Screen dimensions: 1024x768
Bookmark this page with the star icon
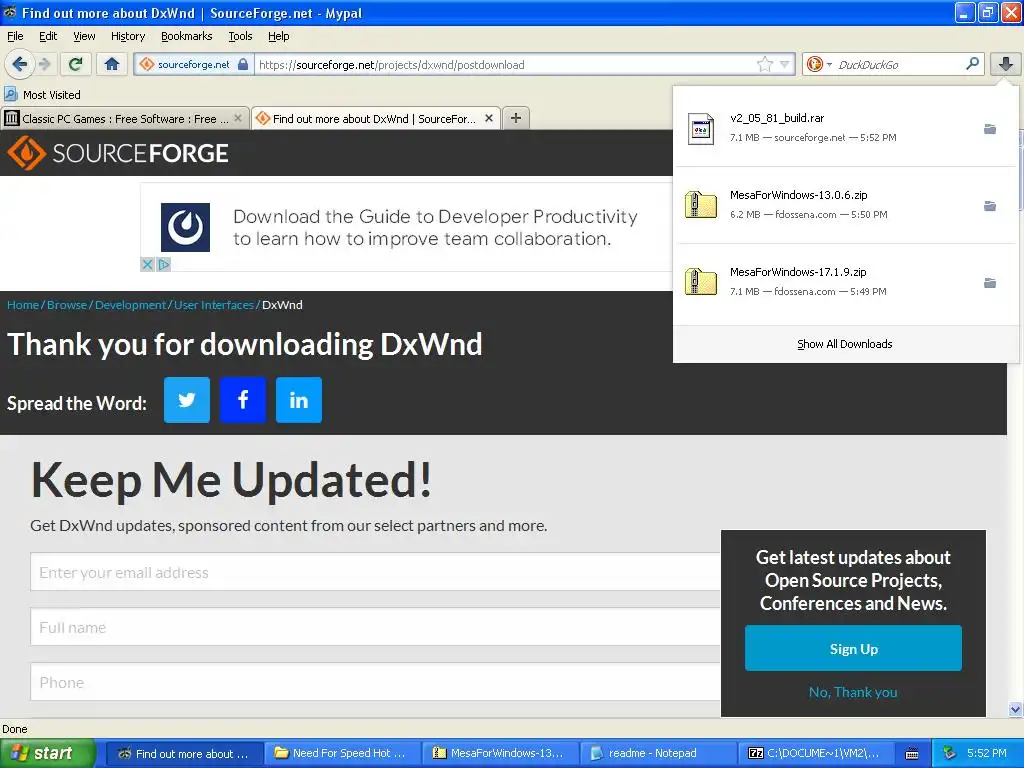coord(764,65)
